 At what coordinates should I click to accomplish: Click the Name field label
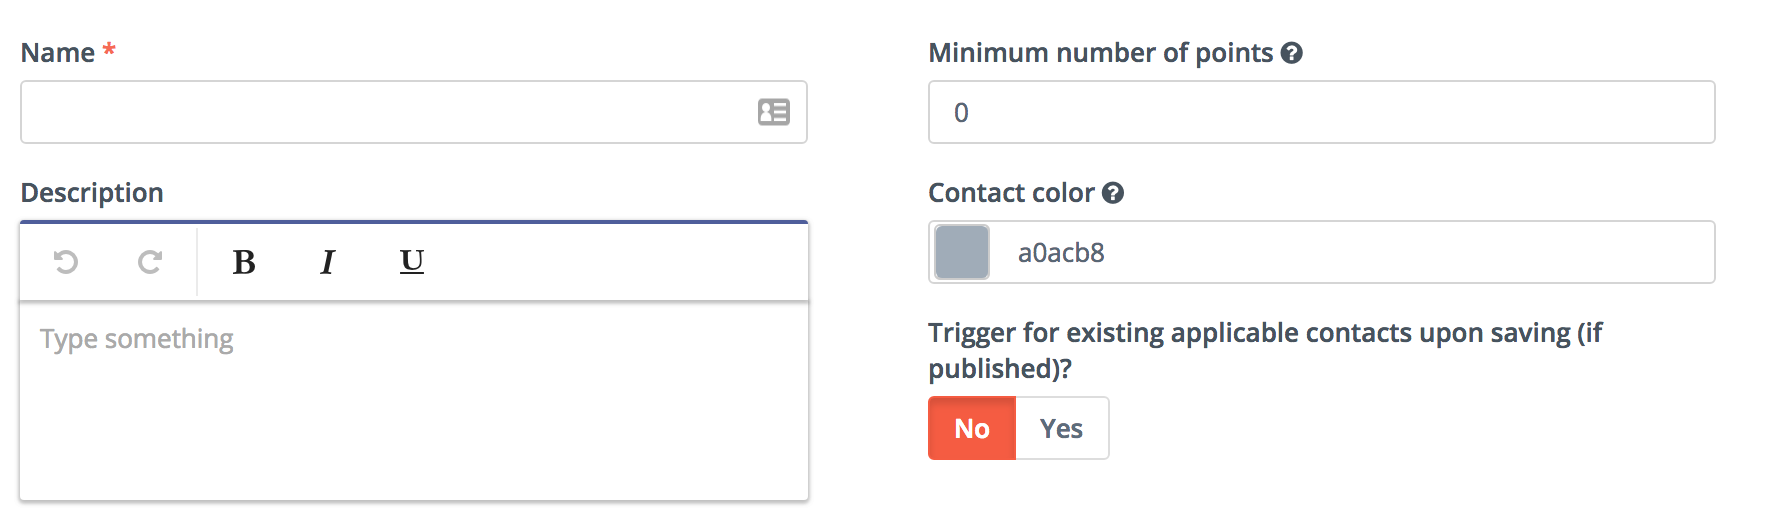(x=58, y=53)
